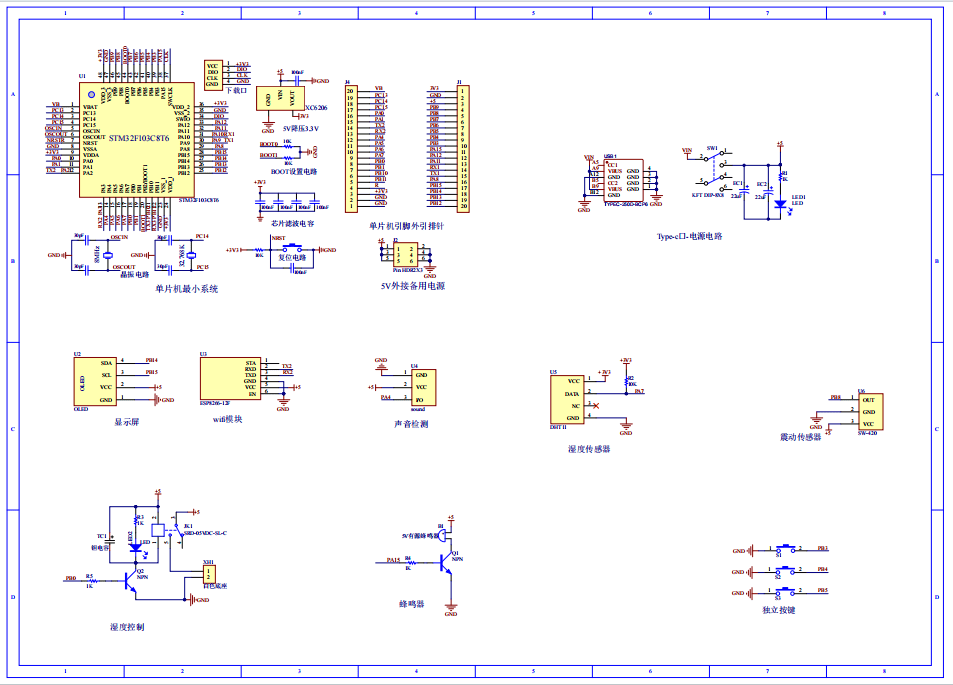Select the J4 20-pin header connector

click(x=351, y=148)
